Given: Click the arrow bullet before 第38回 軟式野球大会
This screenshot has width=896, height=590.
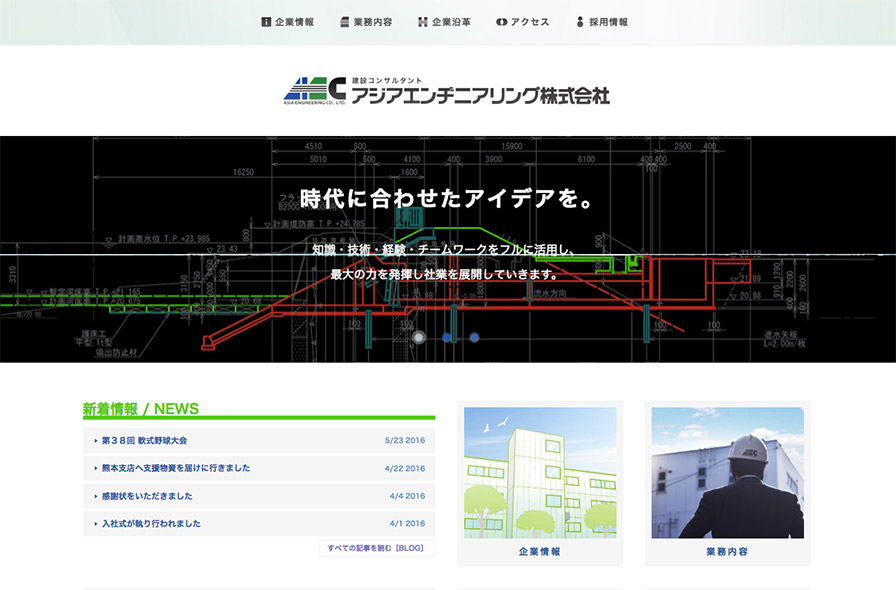Looking at the screenshot, I should 95,441.
